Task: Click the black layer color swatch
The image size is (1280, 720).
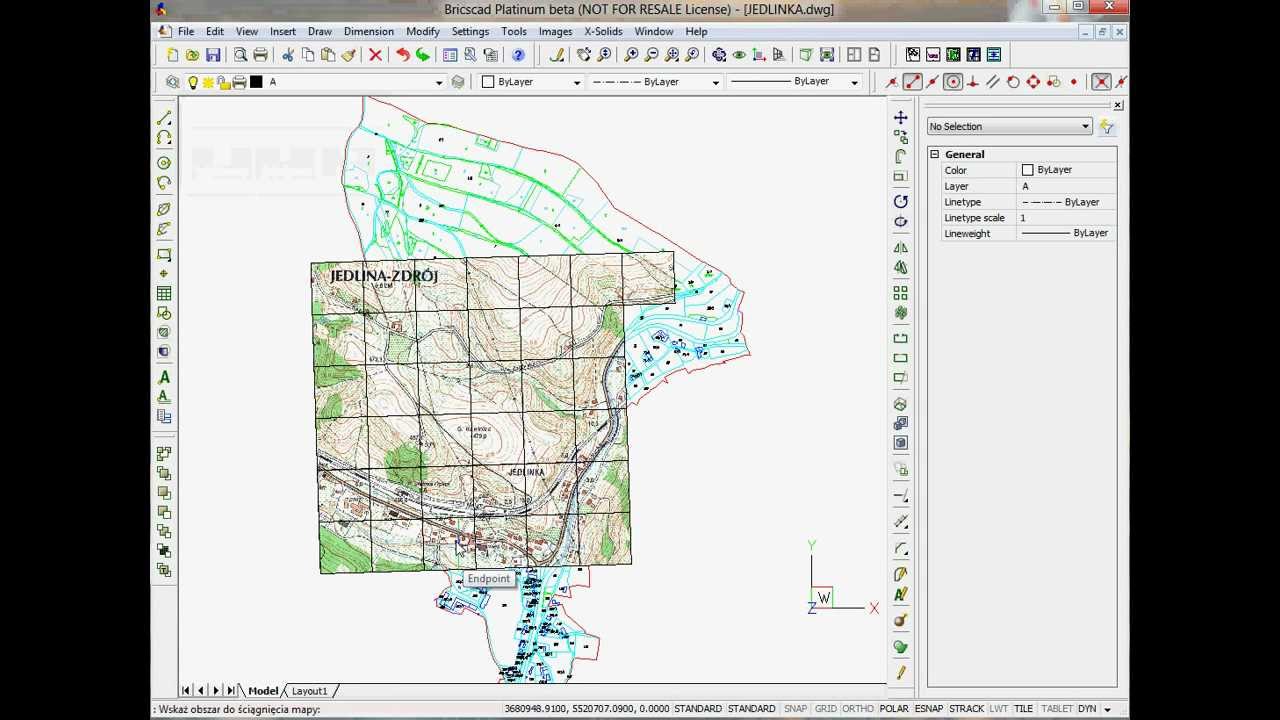Action: tap(256, 82)
